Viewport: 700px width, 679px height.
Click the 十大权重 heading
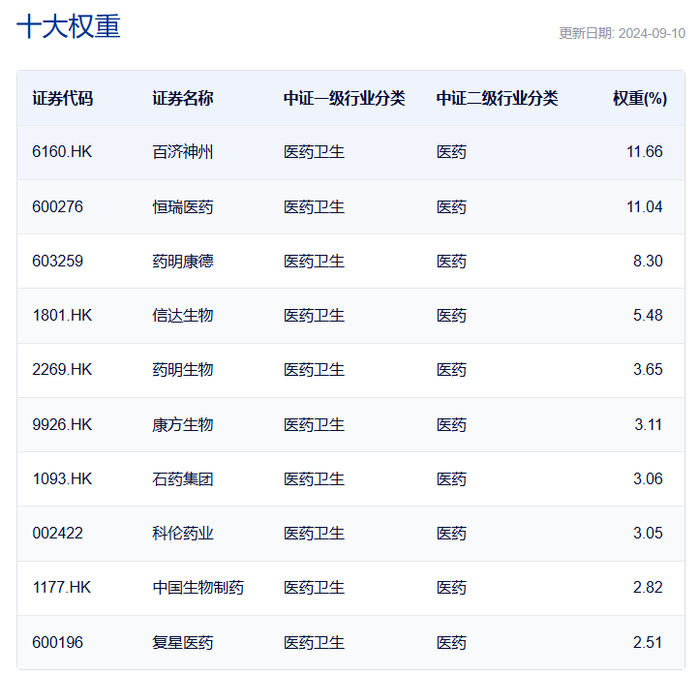(68, 26)
